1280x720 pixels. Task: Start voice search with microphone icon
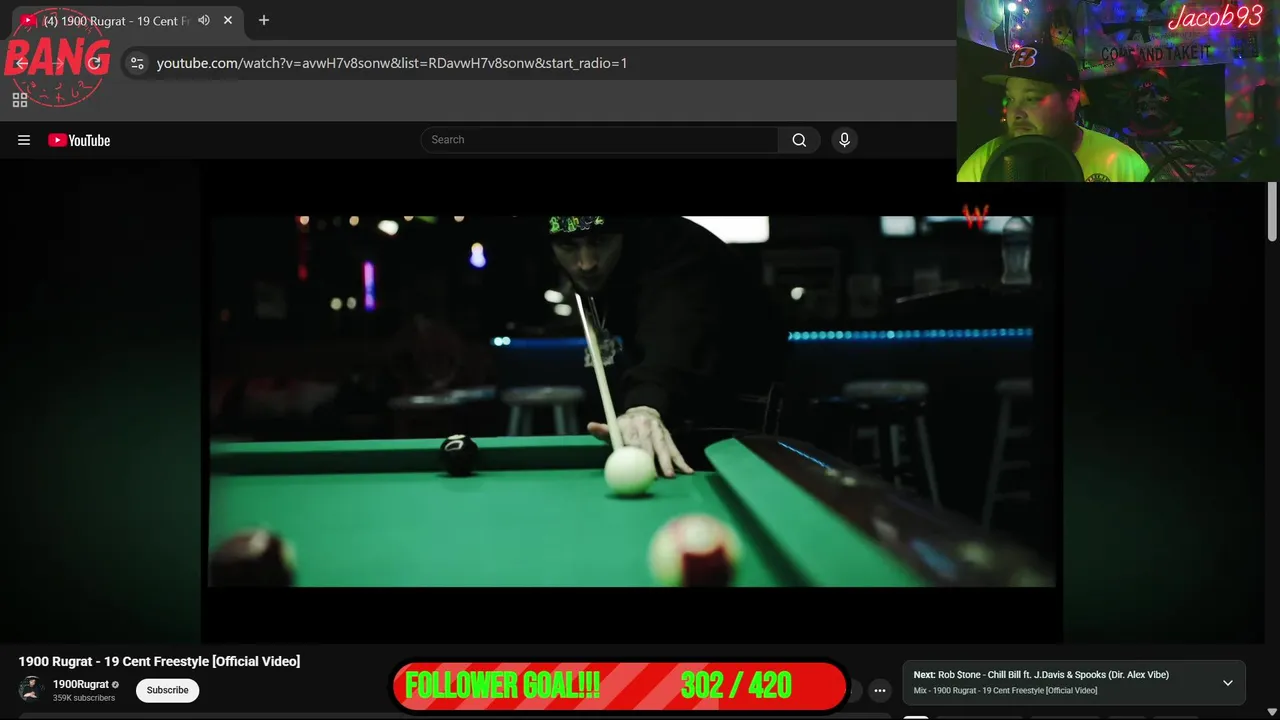click(x=844, y=140)
